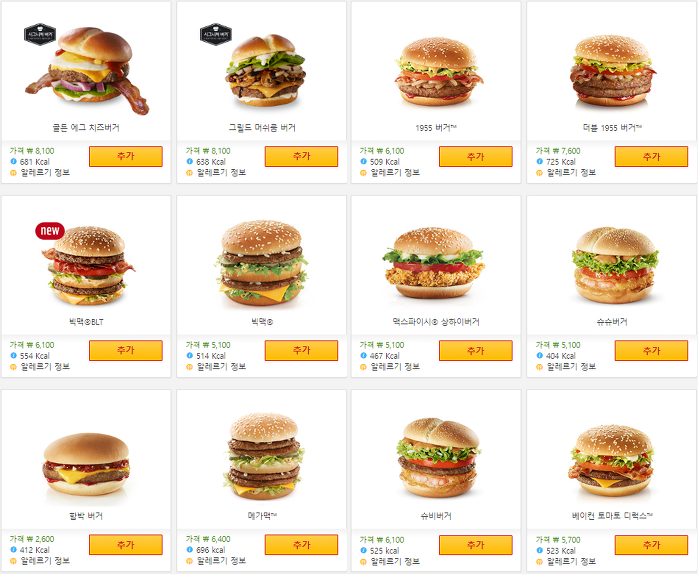This screenshot has height=575, width=700.
Task: Click allergy icon for 베이컨 토마토 디럭스
Action: 539,561
